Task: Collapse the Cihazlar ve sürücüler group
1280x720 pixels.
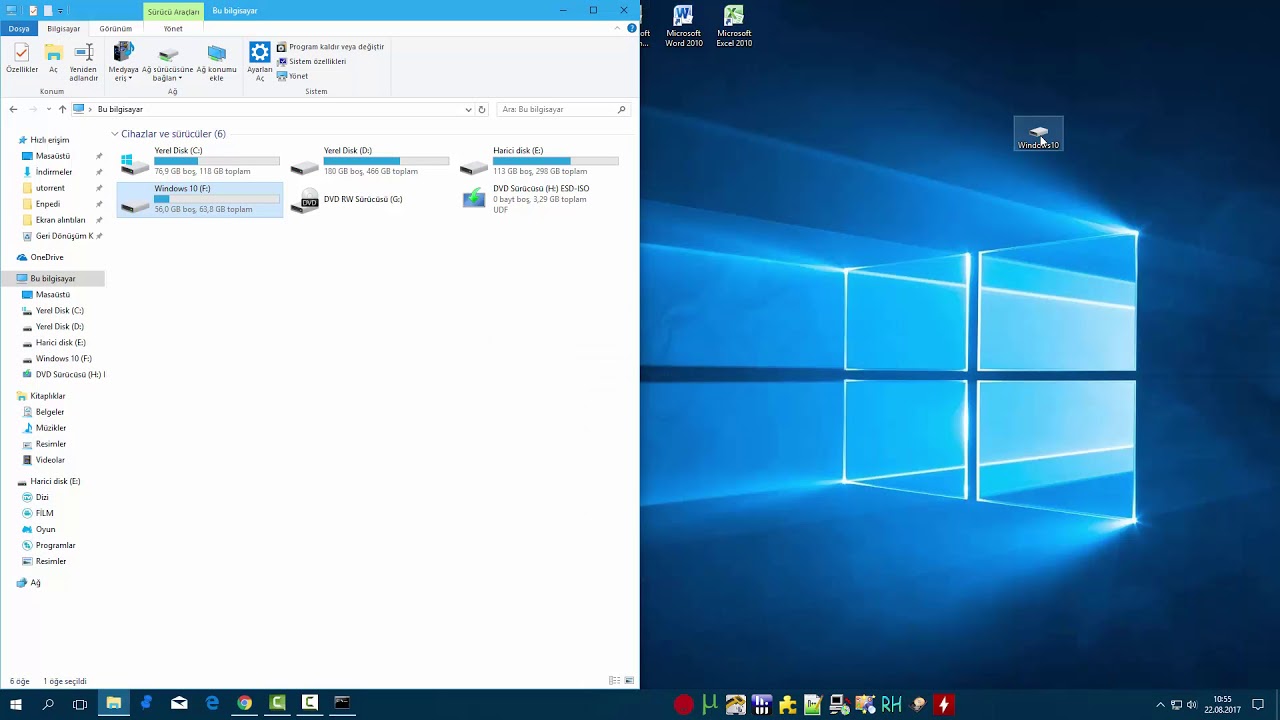Action: pos(115,134)
